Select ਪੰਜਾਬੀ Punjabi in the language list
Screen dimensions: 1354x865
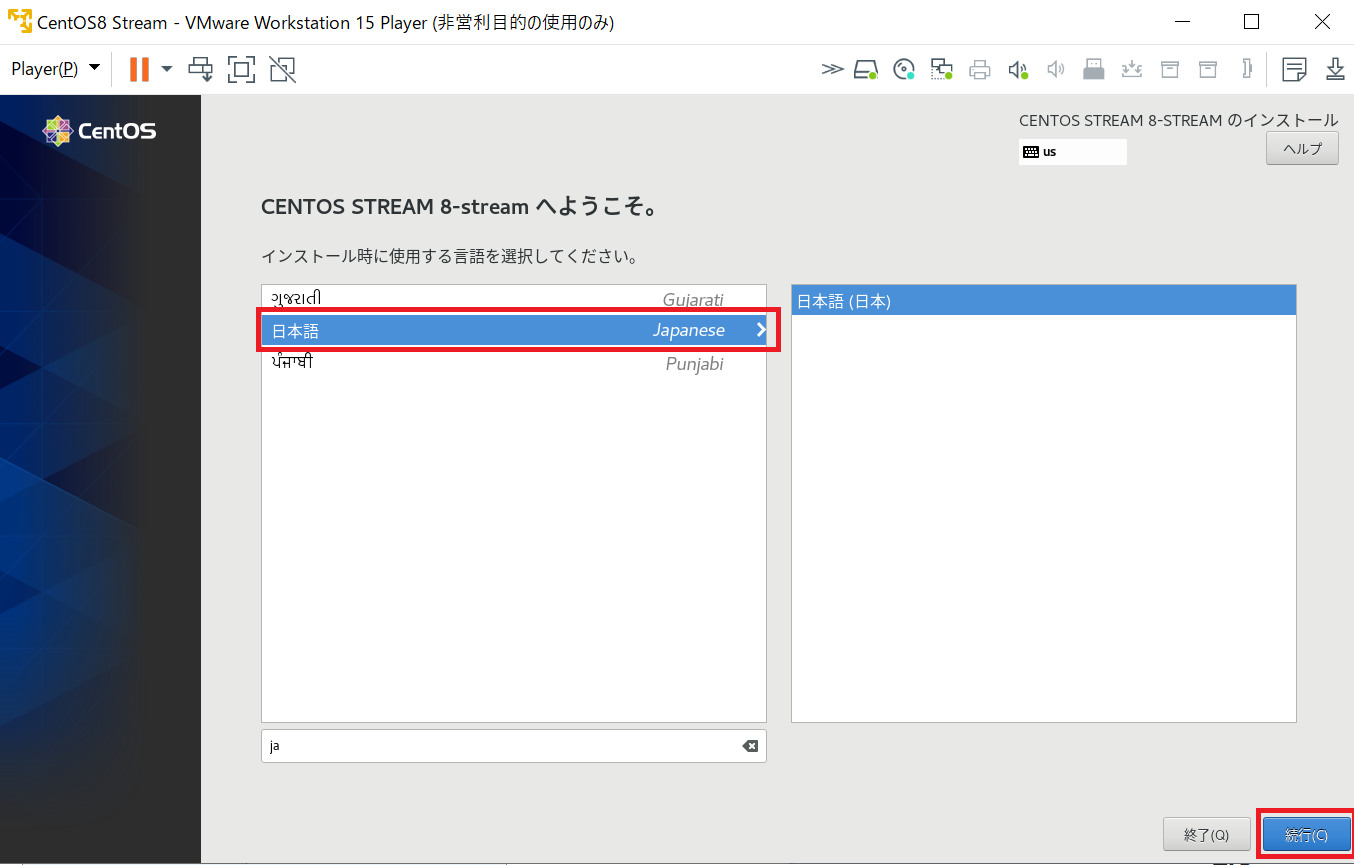pyautogui.click(x=514, y=363)
